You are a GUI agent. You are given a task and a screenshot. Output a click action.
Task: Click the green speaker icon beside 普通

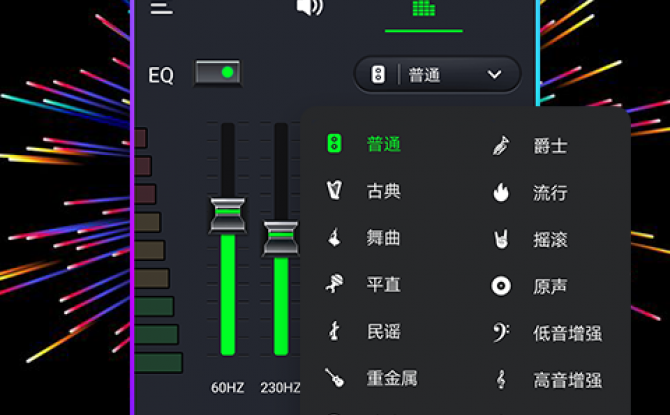click(334, 144)
